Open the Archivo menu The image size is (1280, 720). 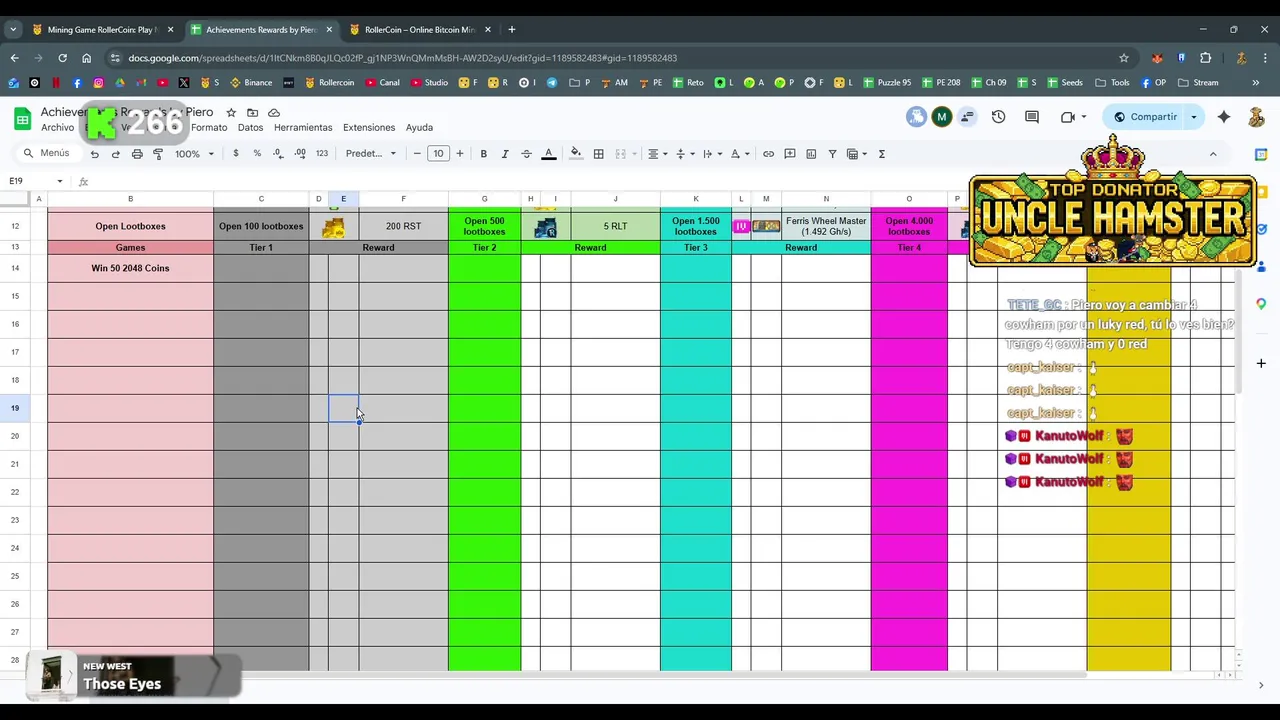coord(57,128)
